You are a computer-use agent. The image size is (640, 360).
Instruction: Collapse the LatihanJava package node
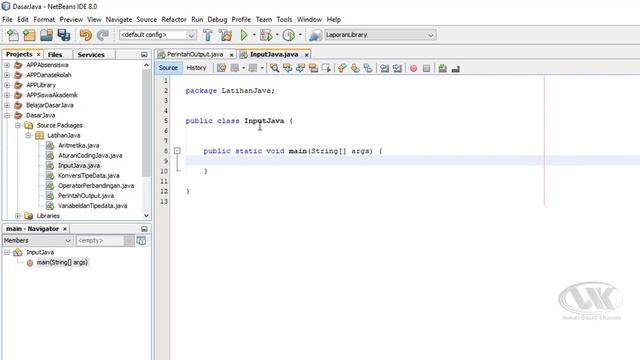(28, 136)
